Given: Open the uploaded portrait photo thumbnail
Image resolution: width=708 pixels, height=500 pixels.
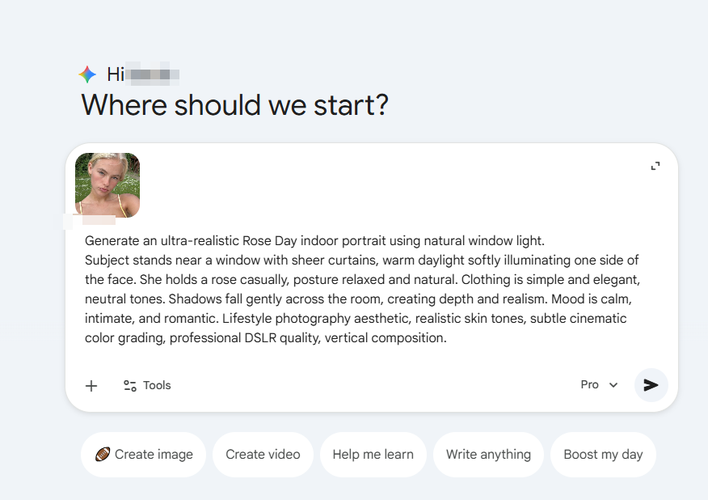Looking at the screenshot, I should (108, 184).
